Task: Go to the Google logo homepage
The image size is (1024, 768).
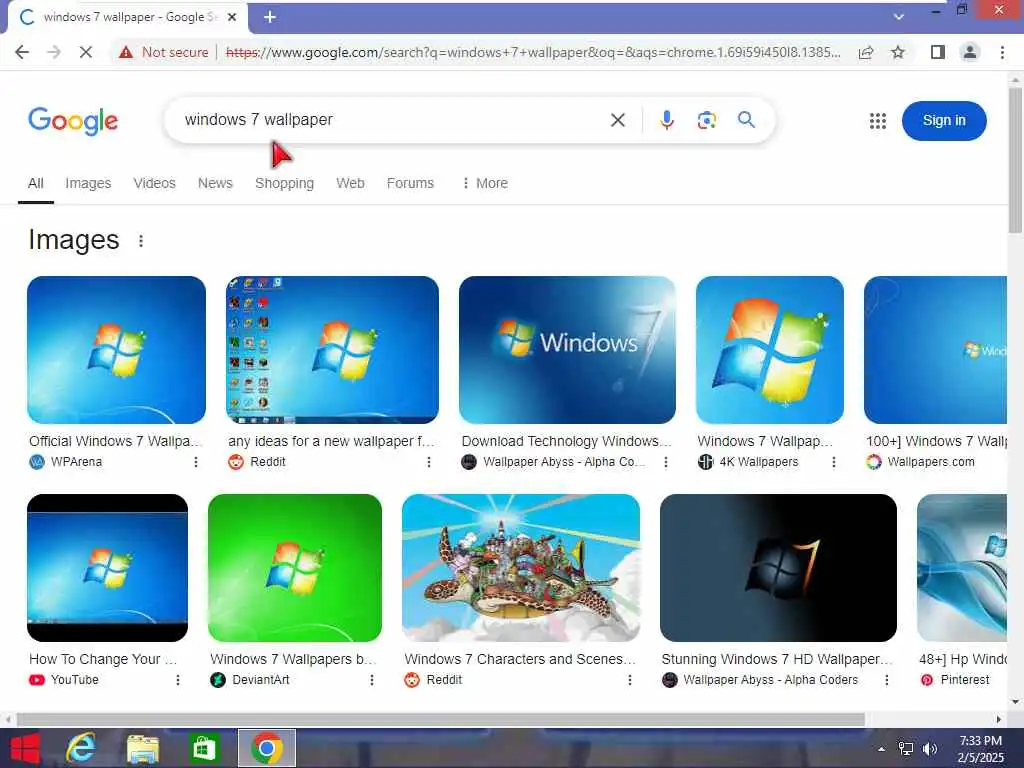Action: pos(73,121)
